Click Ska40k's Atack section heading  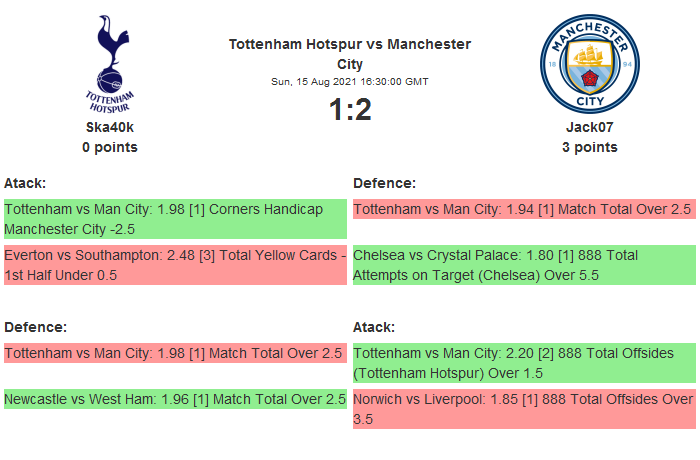[25, 183]
